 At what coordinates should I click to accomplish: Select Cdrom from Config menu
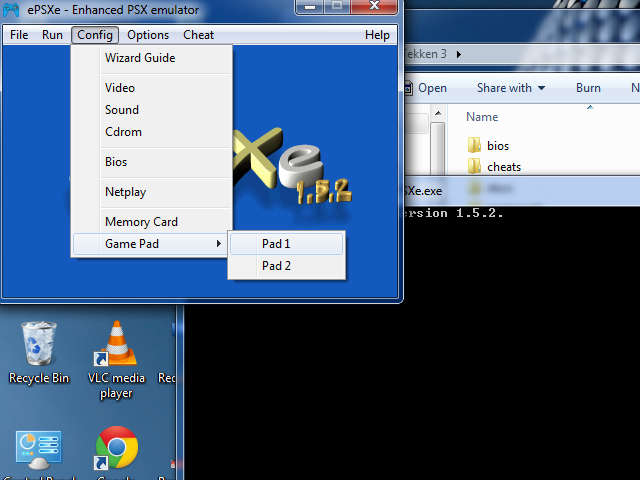point(151,132)
